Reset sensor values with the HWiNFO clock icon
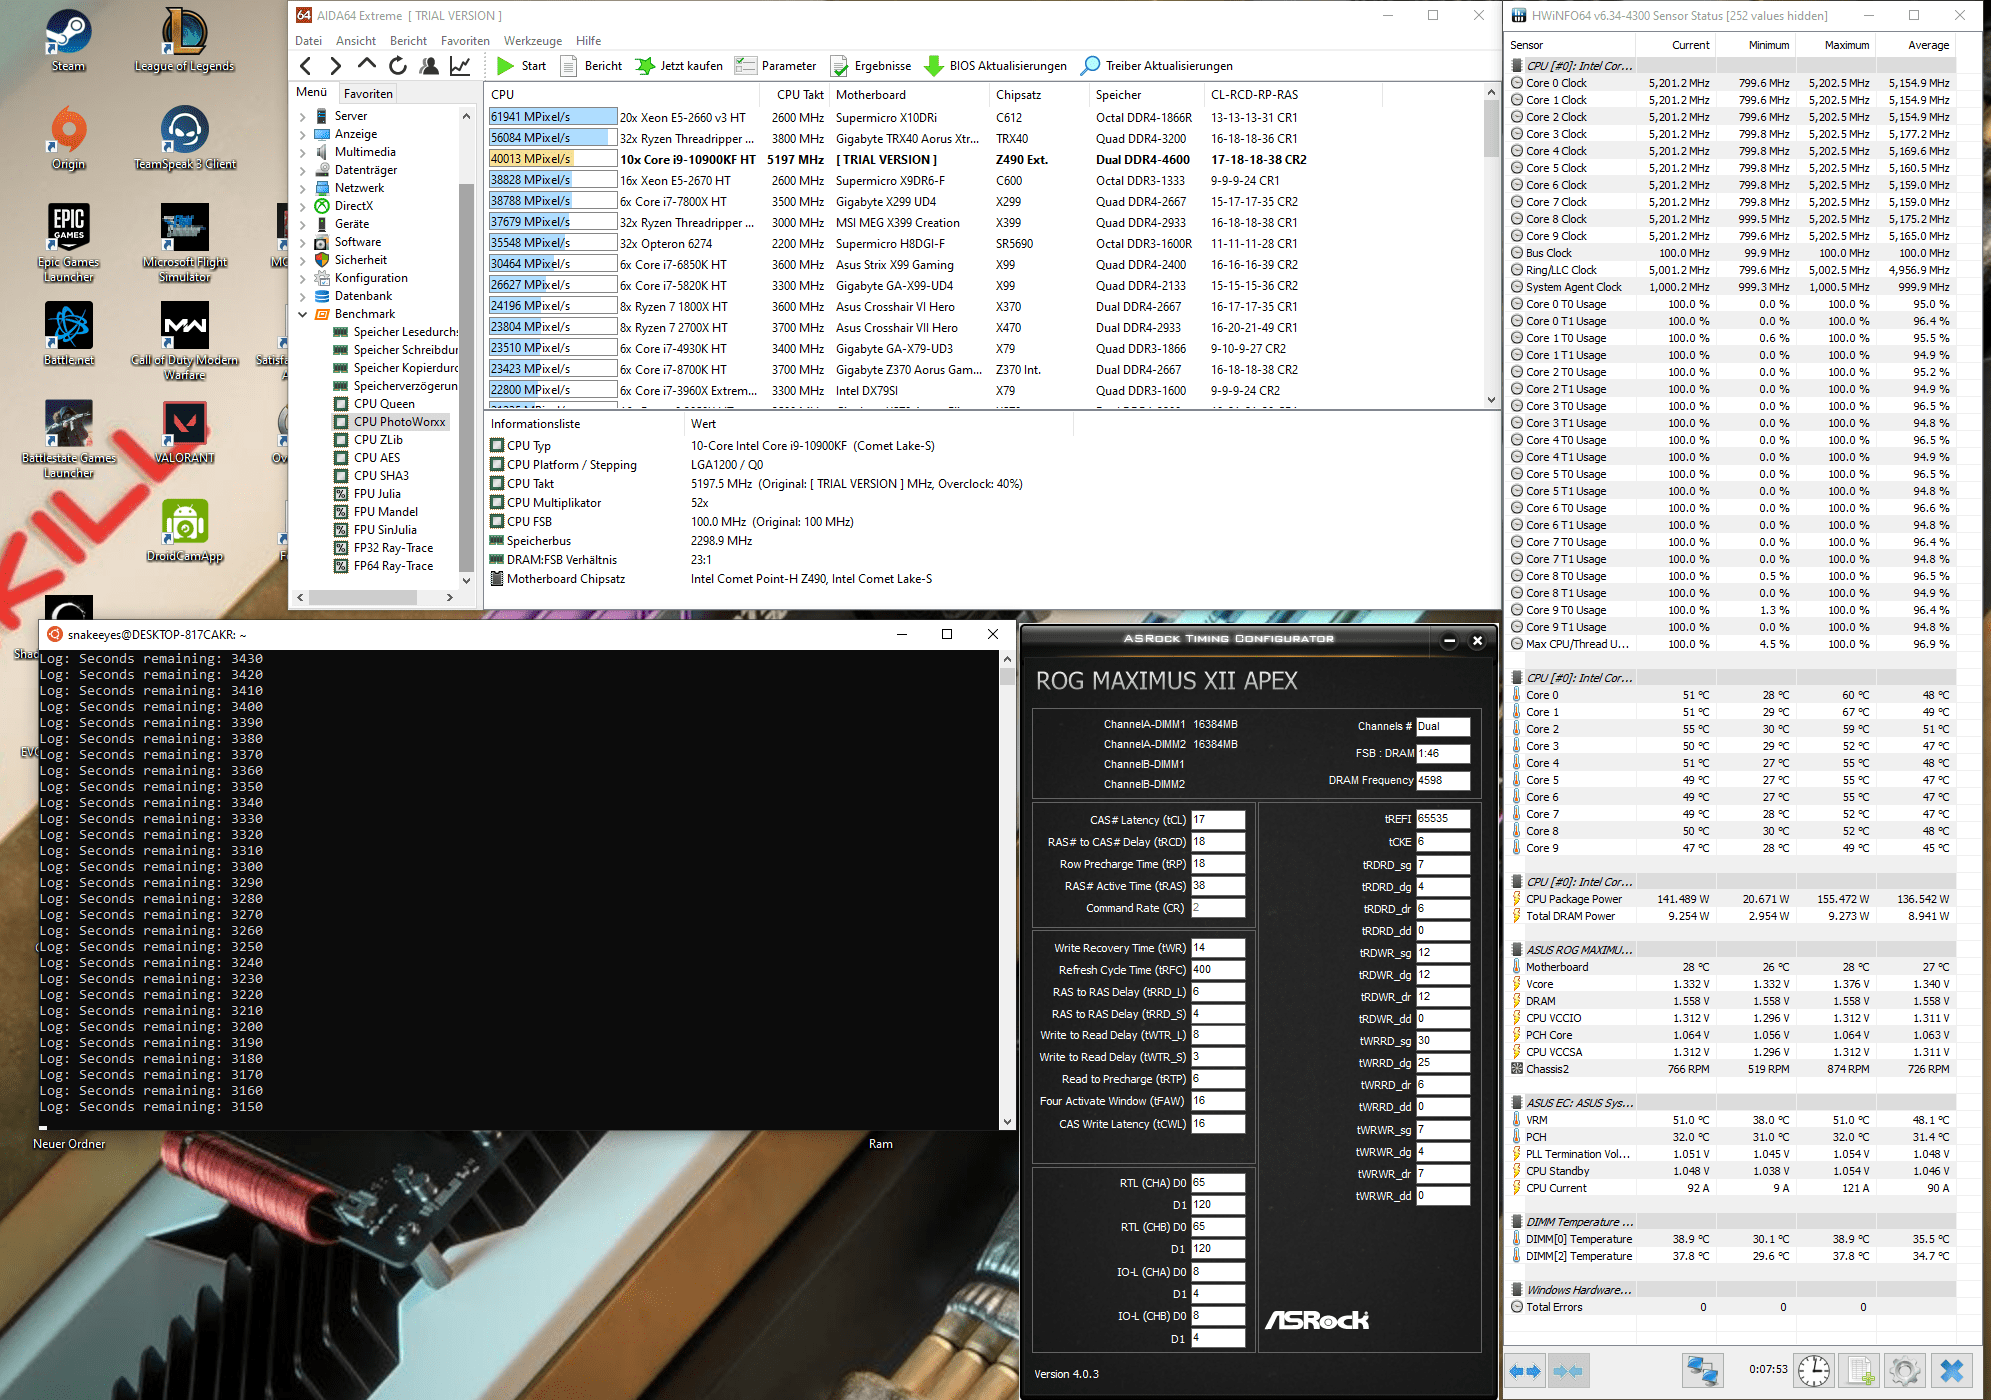This screenshot has width=1991, height=1400. (x=1813, y=1369)
